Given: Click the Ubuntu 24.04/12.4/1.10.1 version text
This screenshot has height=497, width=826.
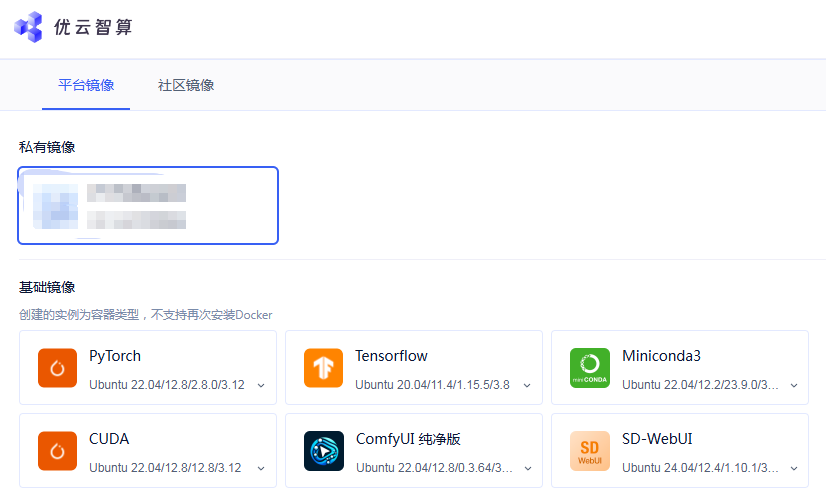Looking at the screenshot, I should pyautogui.click(x=700, y=467).
